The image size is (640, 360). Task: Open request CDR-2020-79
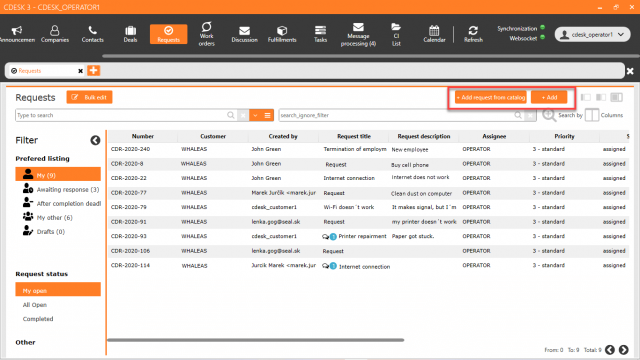[x=369, y=207]
